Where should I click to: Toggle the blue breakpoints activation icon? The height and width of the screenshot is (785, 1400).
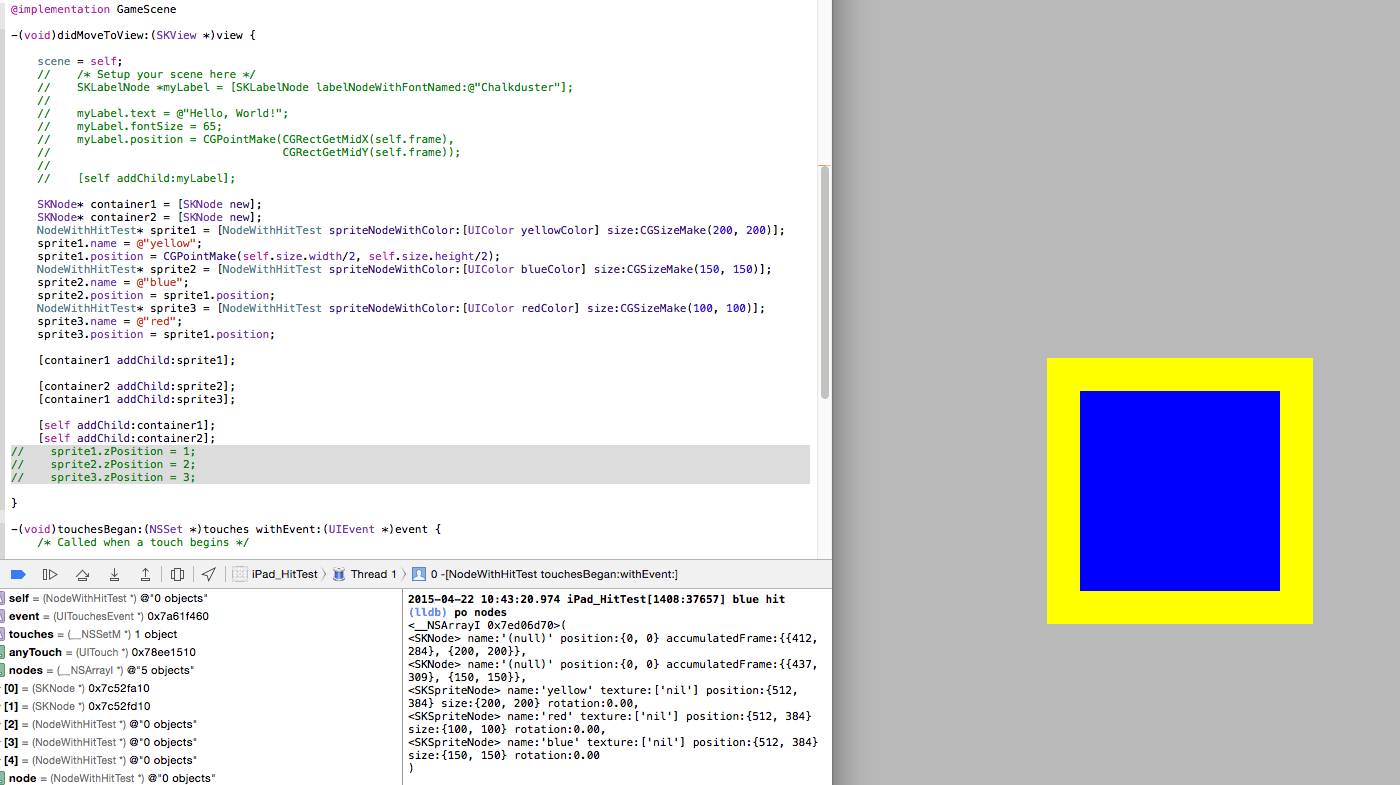click(x=18, y=574)
